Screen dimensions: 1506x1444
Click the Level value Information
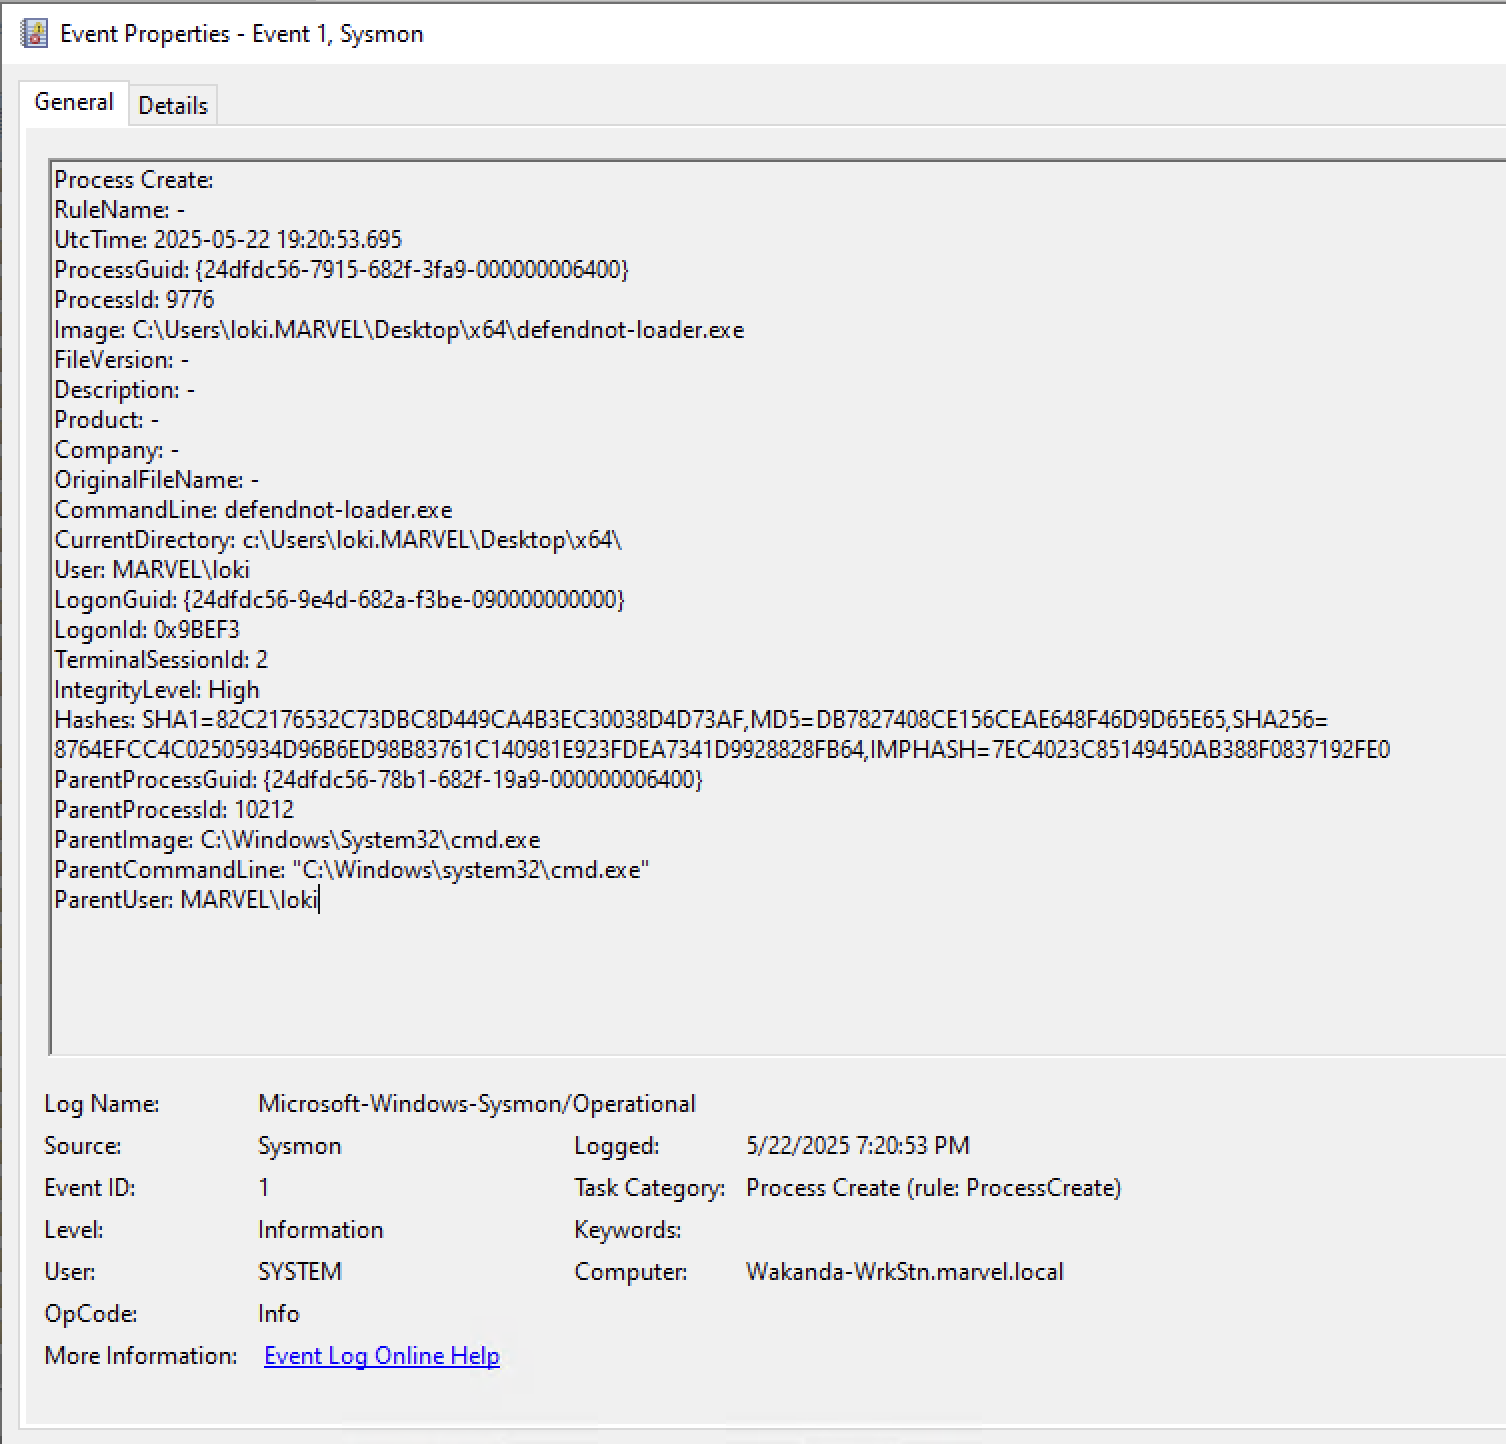(x=321, y=1229)
